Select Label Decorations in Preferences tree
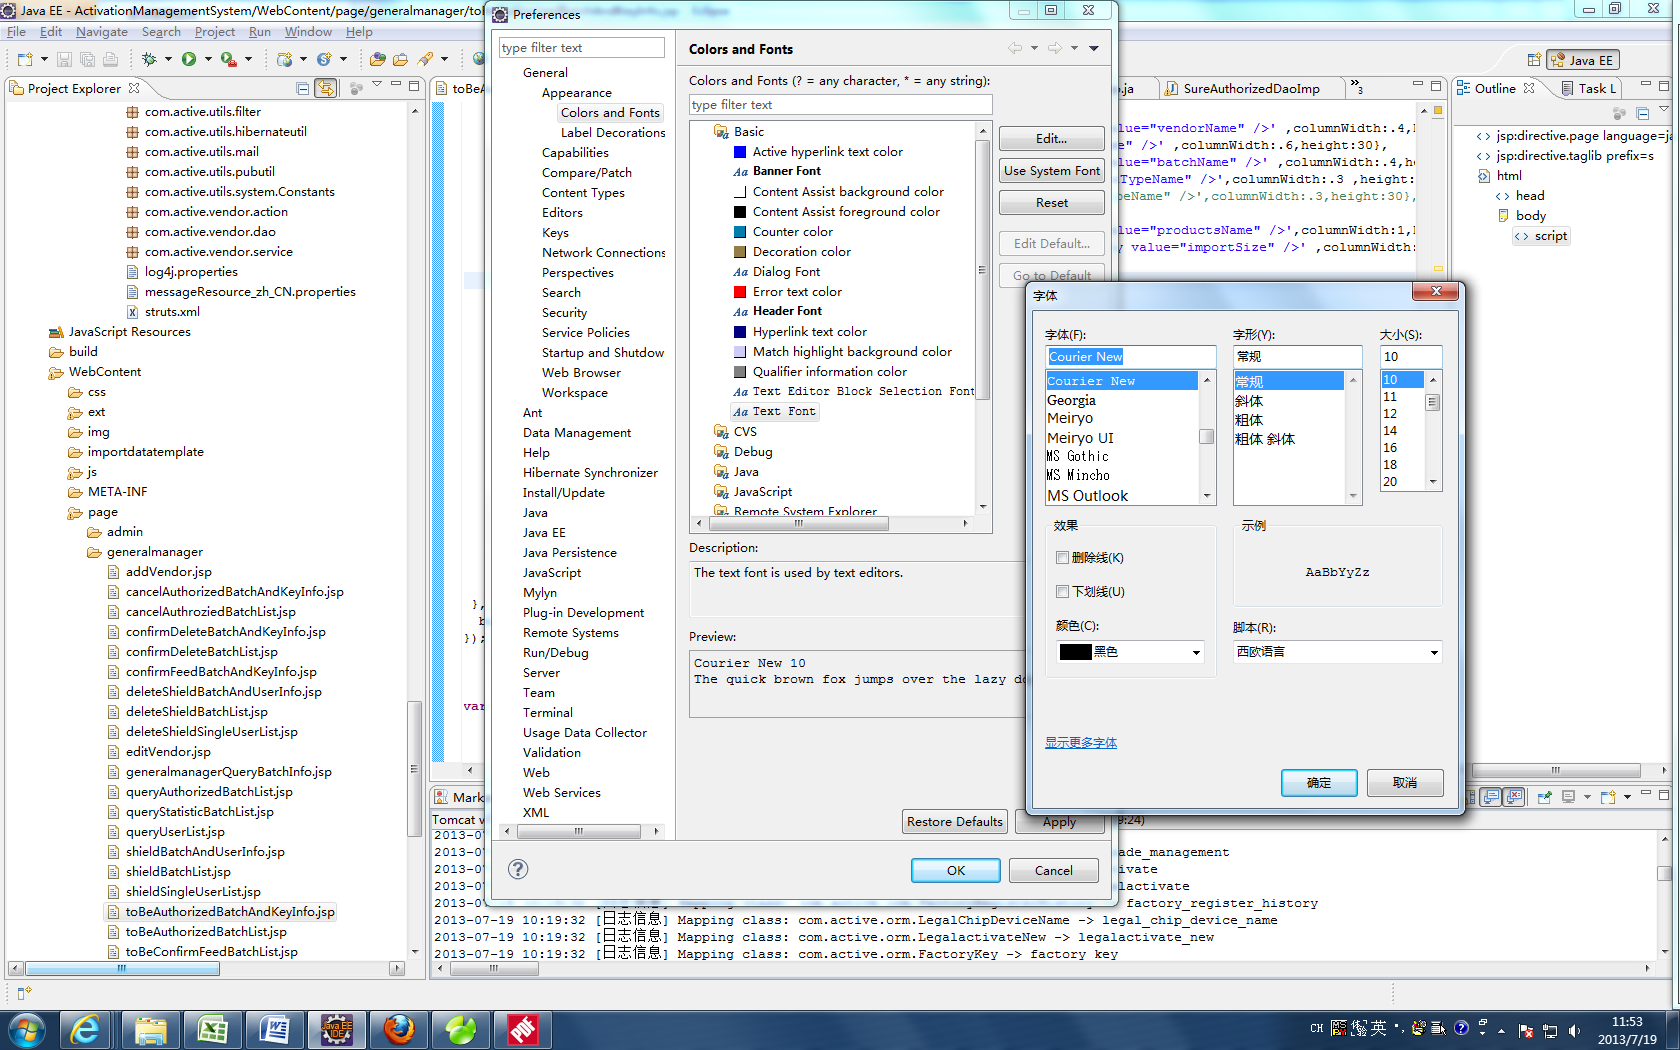Screen dimensions: 1680x1050 (x=613, y=133)
